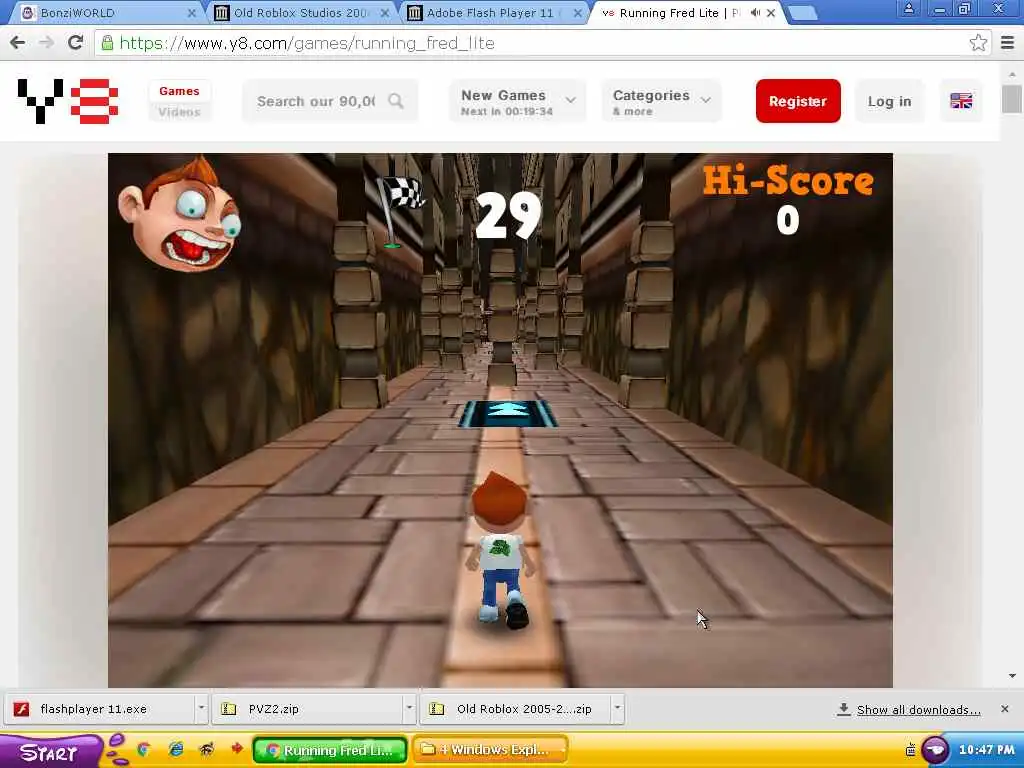Click the Hi-Score label in game
This screenshot has height=768, width=1024.
788,180
